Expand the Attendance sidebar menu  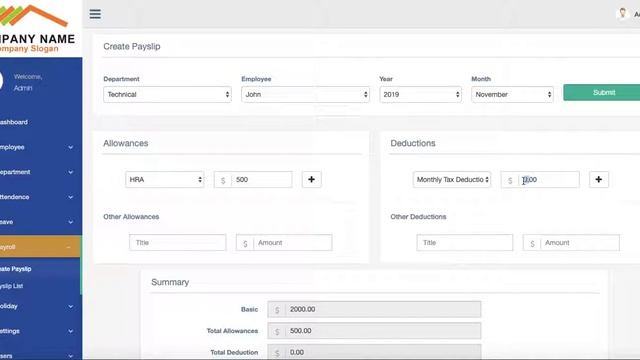tap(40, 197)
